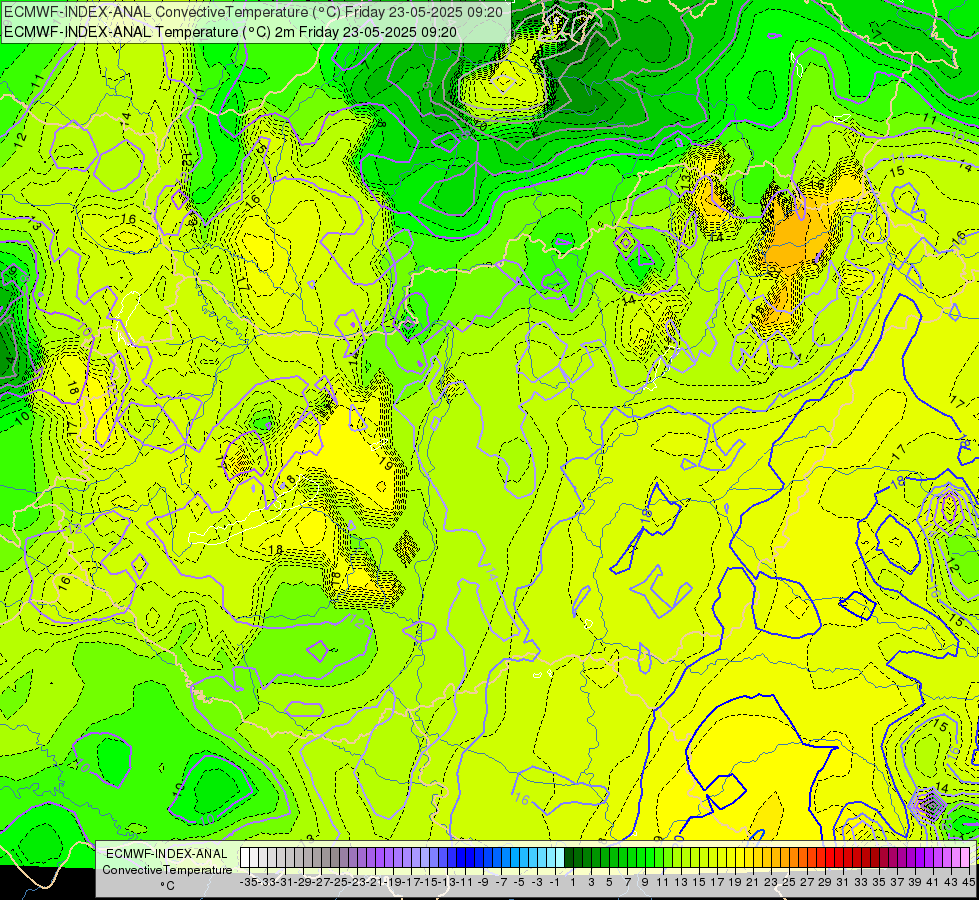Click the 33 scale value

861,882
